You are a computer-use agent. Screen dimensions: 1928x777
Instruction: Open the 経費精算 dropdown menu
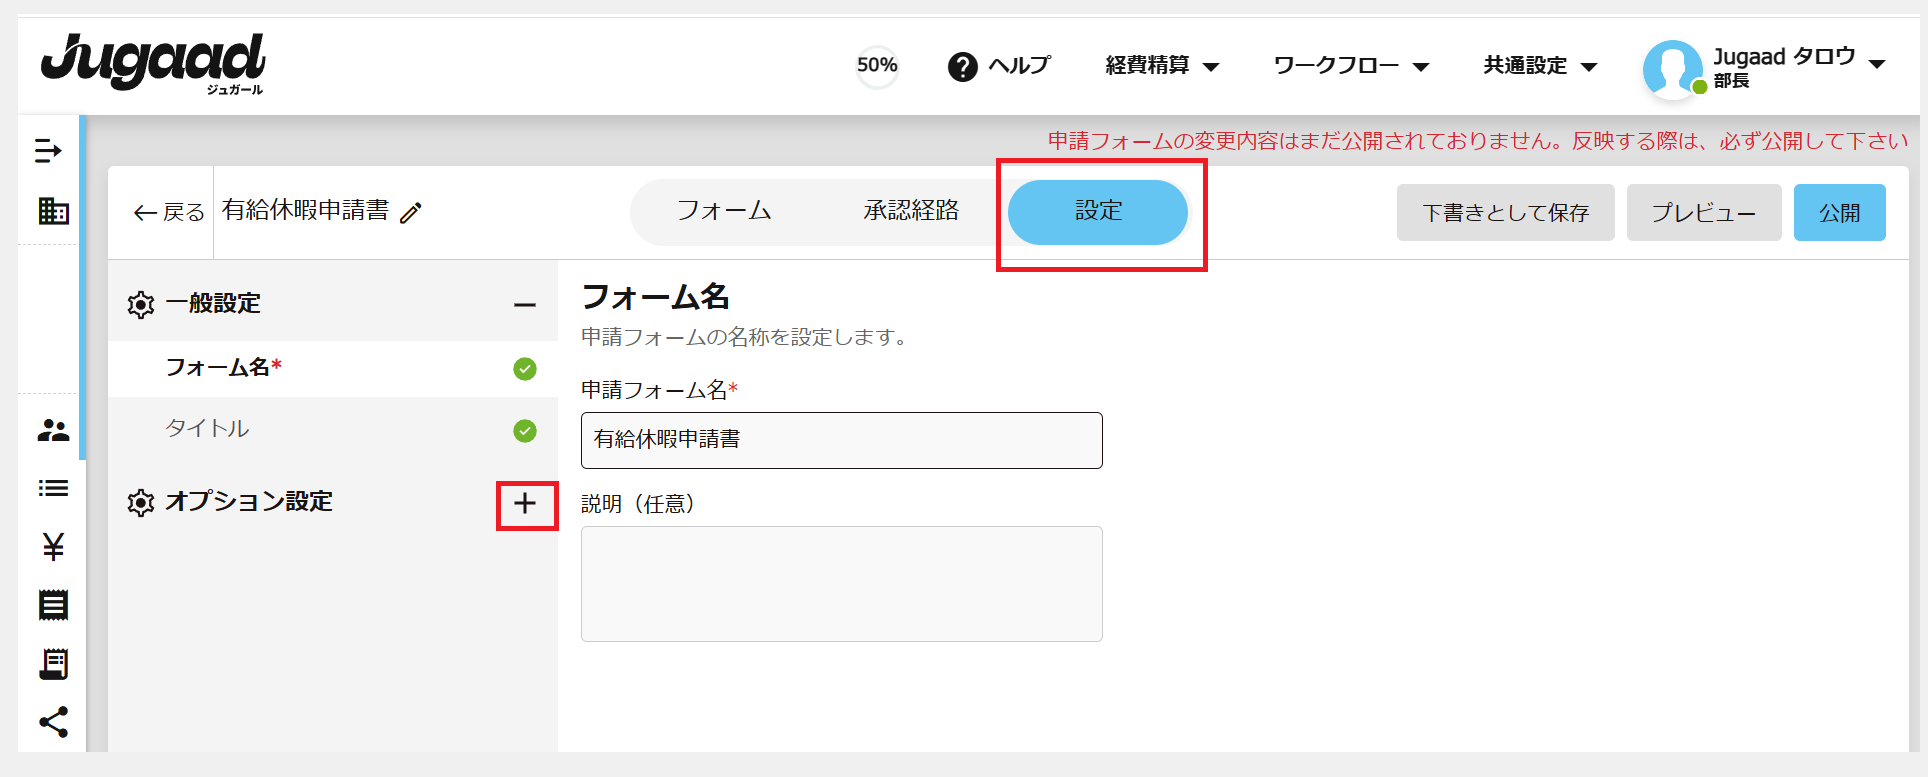coord(1162,66)
